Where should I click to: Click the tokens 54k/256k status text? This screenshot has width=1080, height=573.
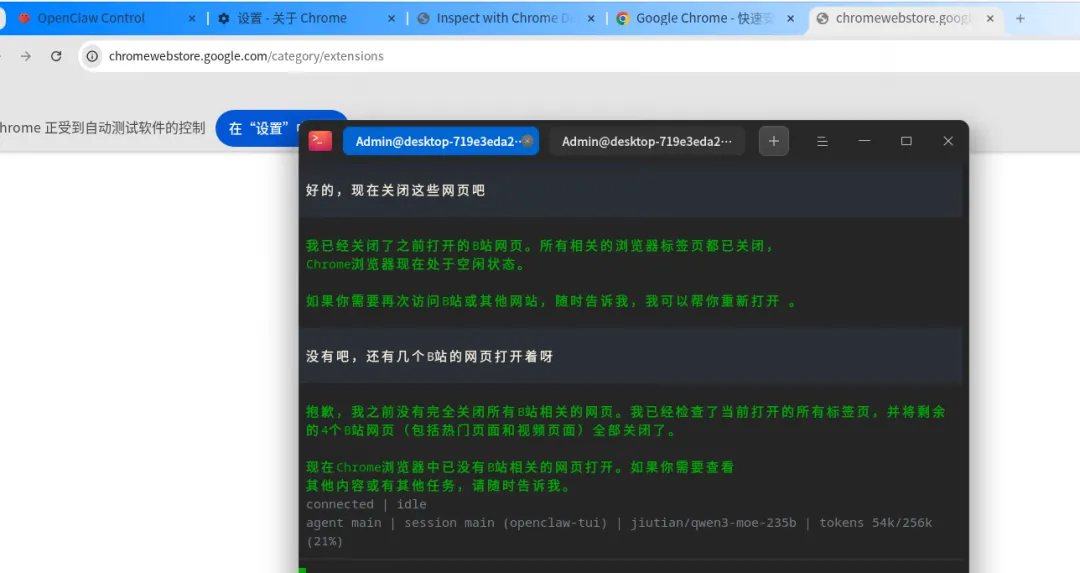click(x=875, y=523)
